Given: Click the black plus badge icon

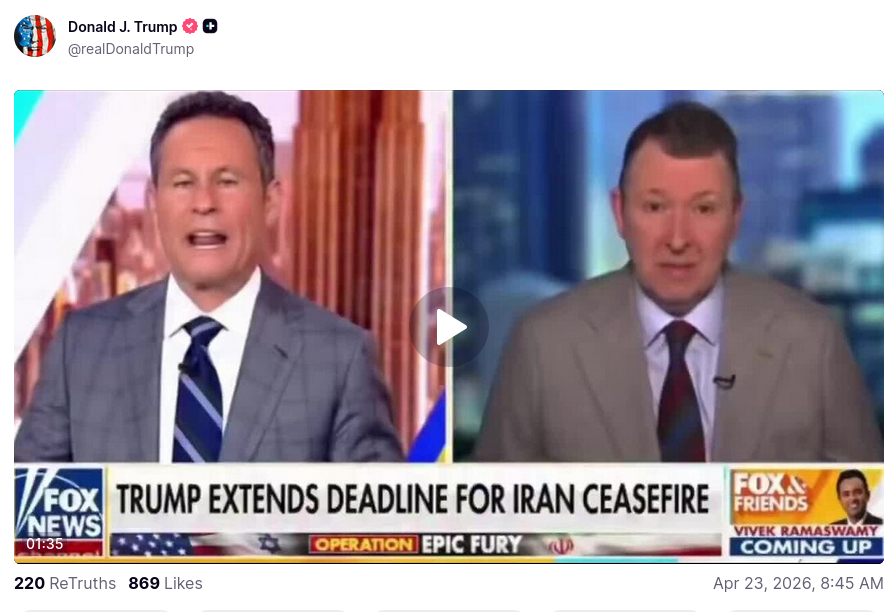Looking at the screenshot, I should [x=210, y=26].
